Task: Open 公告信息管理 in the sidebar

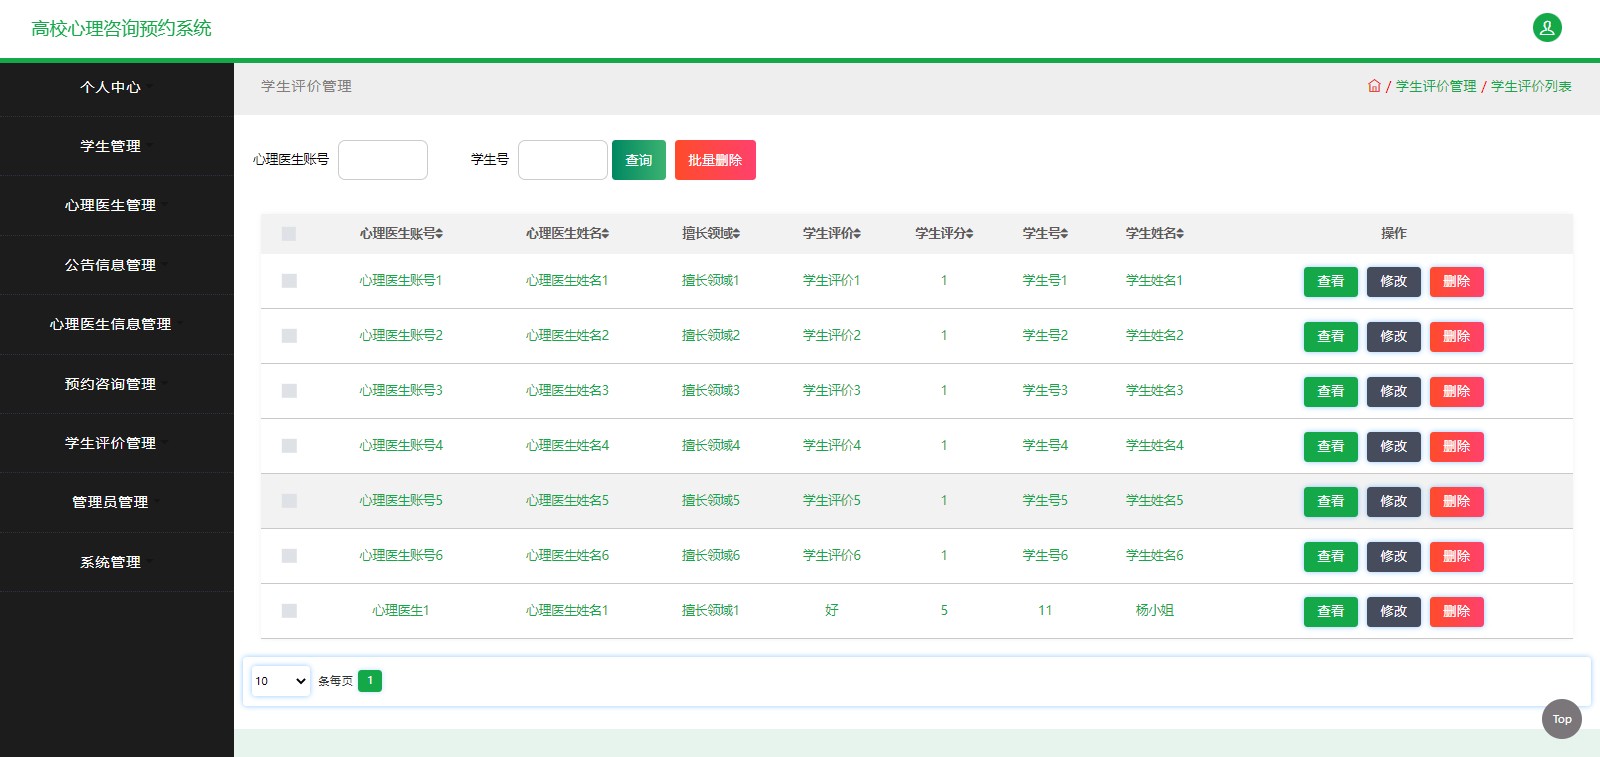Action: pyautogui.click(x=110, y=265)
